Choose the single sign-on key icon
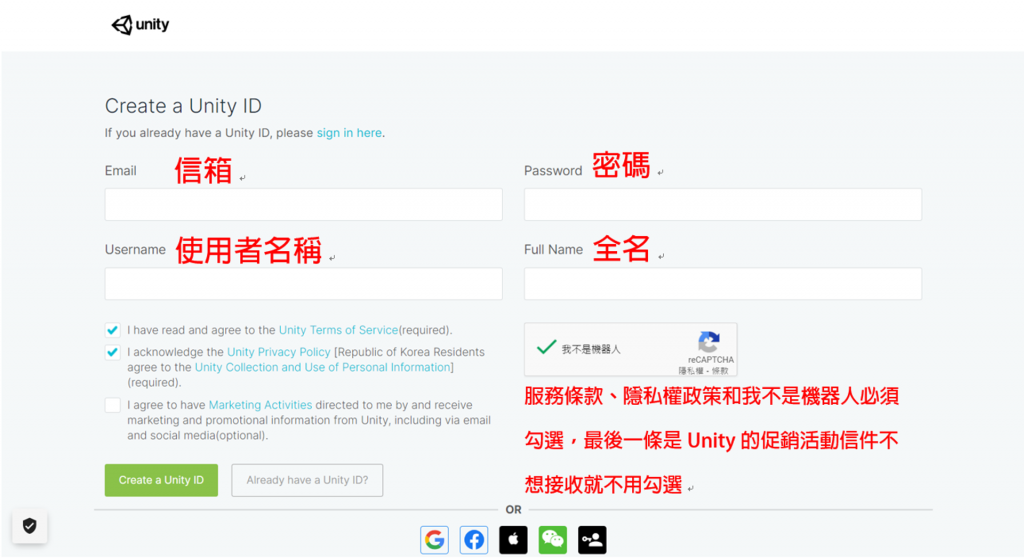Viewport: 1024px width, 559px height. click(592, 540)
